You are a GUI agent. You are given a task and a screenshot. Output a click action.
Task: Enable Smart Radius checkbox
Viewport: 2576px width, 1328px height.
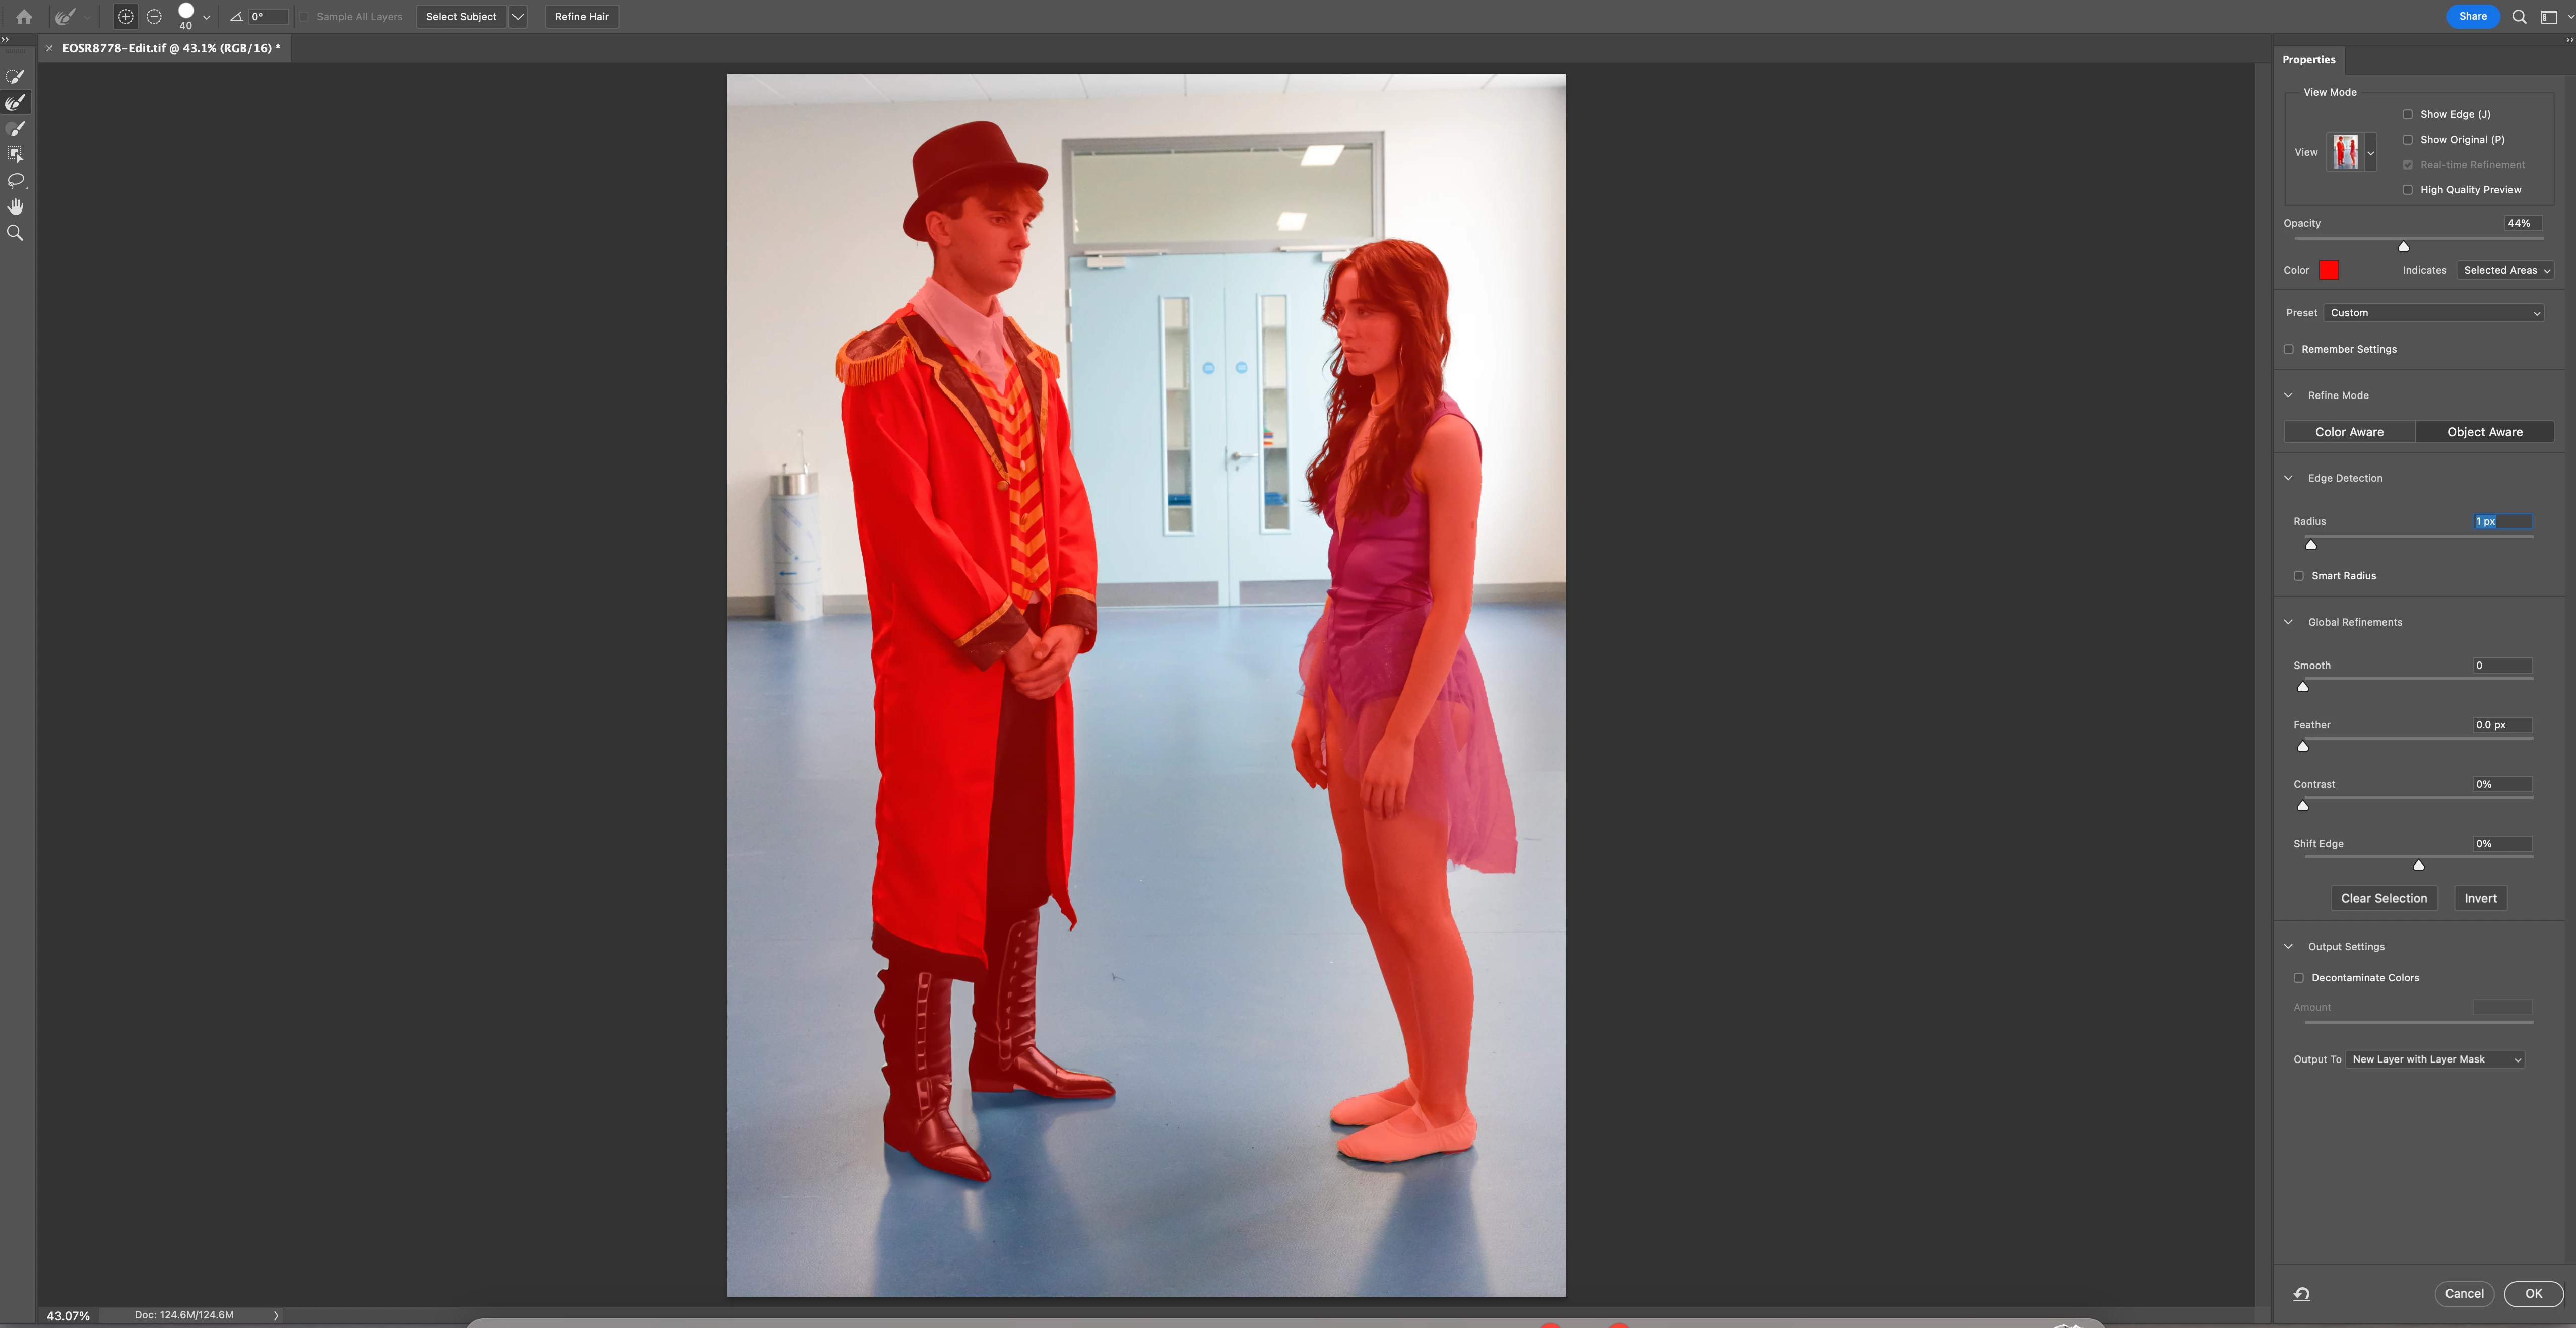pyautogui.click(x=2299, y=576)
